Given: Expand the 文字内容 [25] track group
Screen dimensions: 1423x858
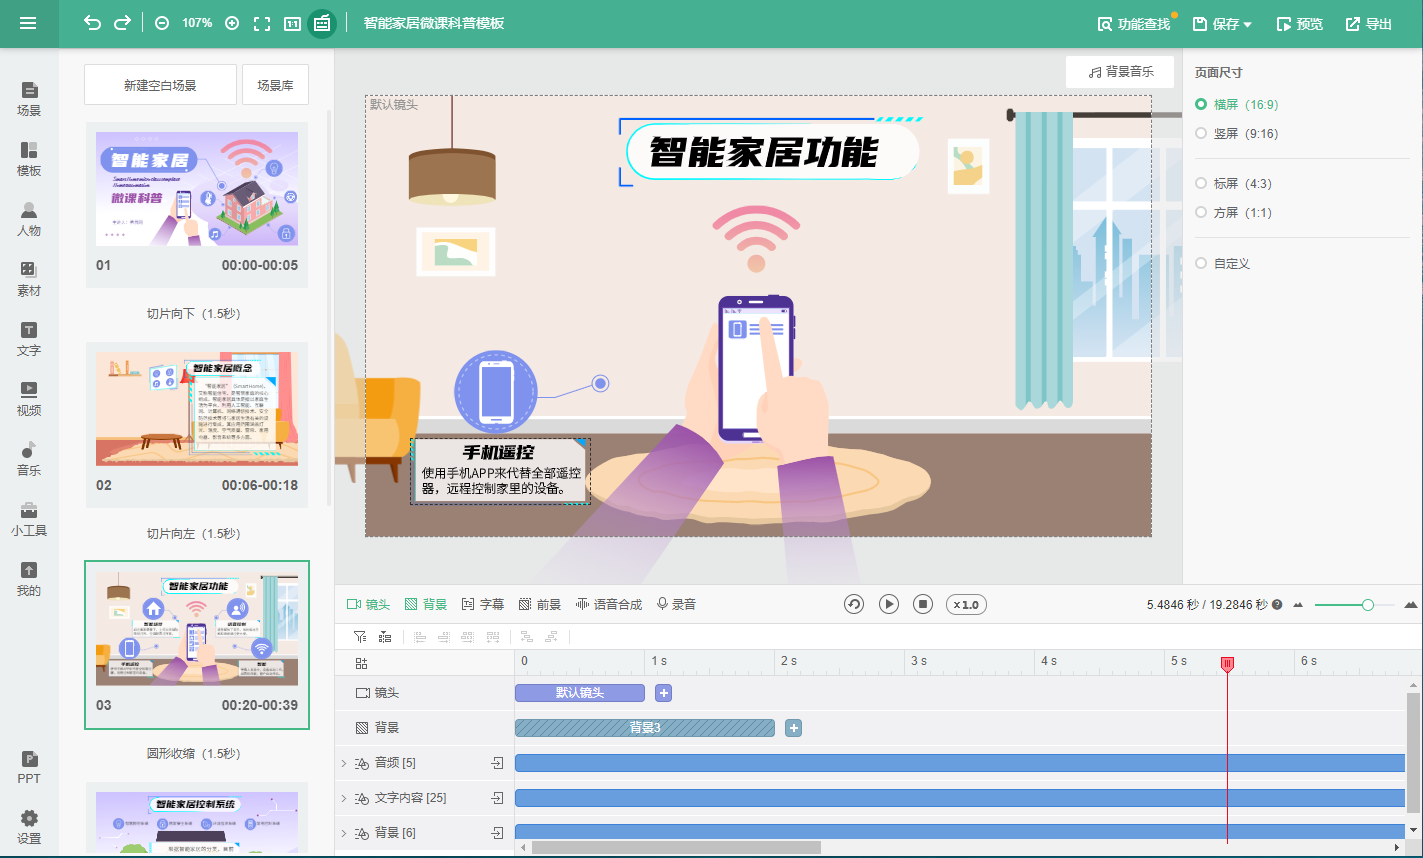Looking at the screenshot, I should tap(344, 798).
